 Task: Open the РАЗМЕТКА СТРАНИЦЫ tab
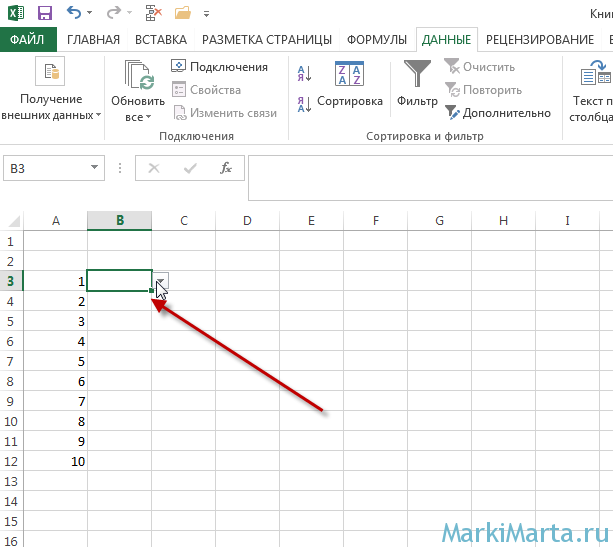267,39
